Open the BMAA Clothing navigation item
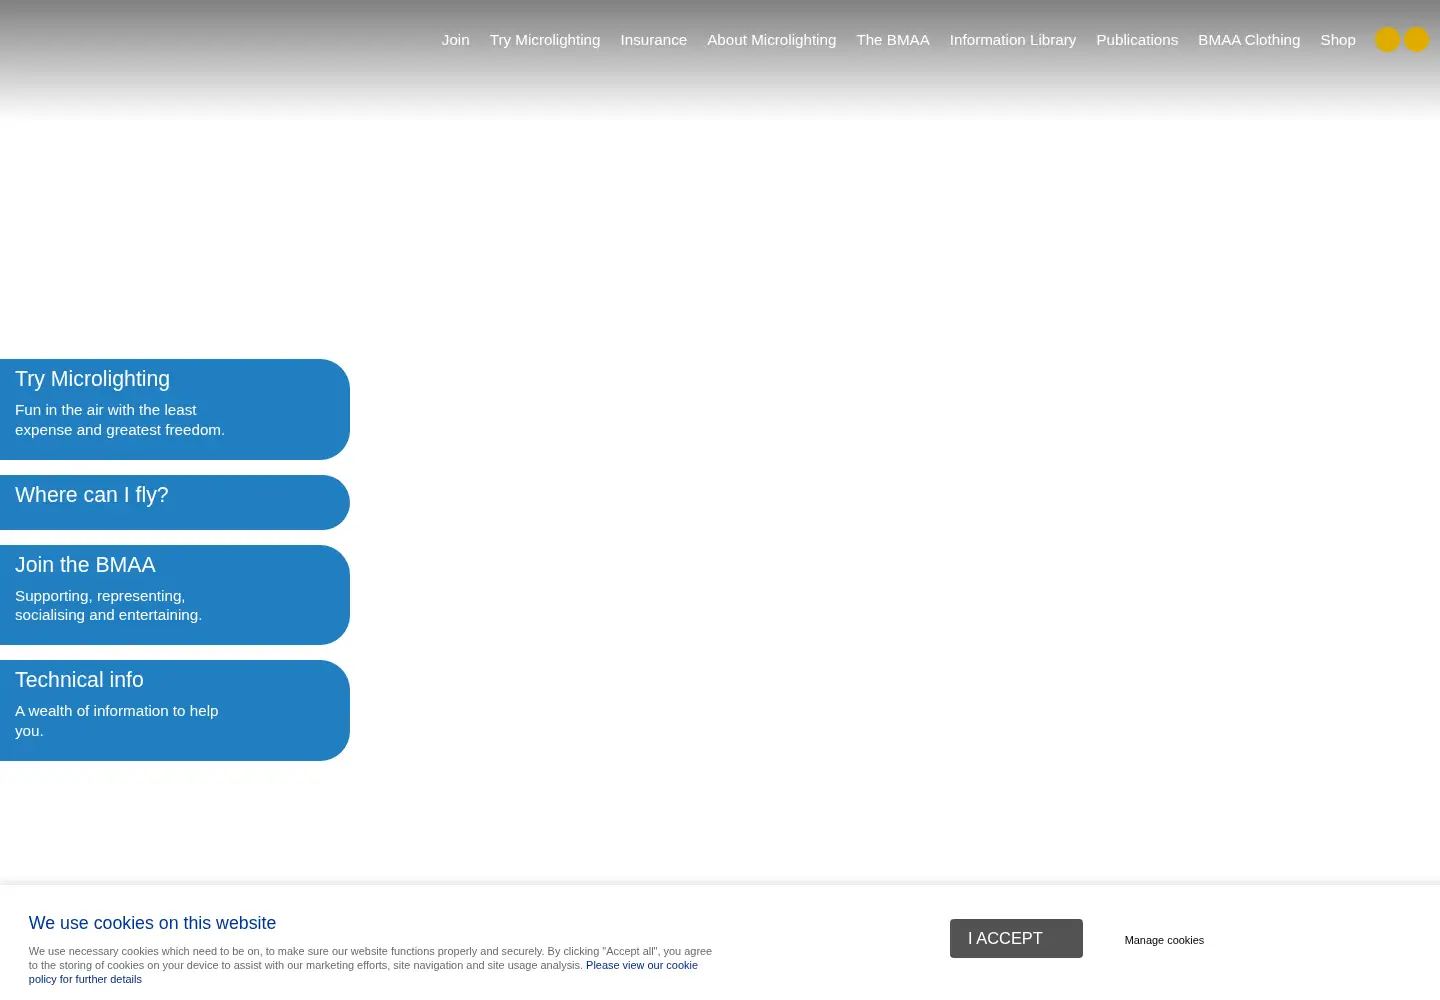The height and width of the screenshot is (1000, 1440). (1249, 40)
